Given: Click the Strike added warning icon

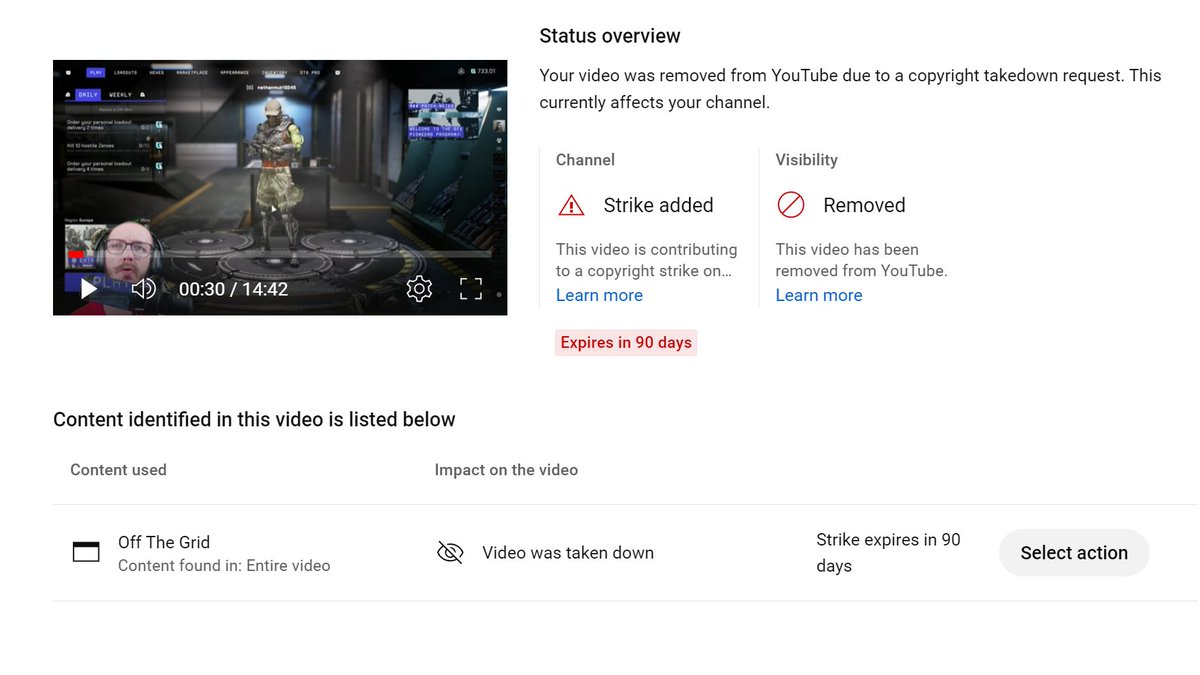Looking at the screenshot, I should click(571, 205).
